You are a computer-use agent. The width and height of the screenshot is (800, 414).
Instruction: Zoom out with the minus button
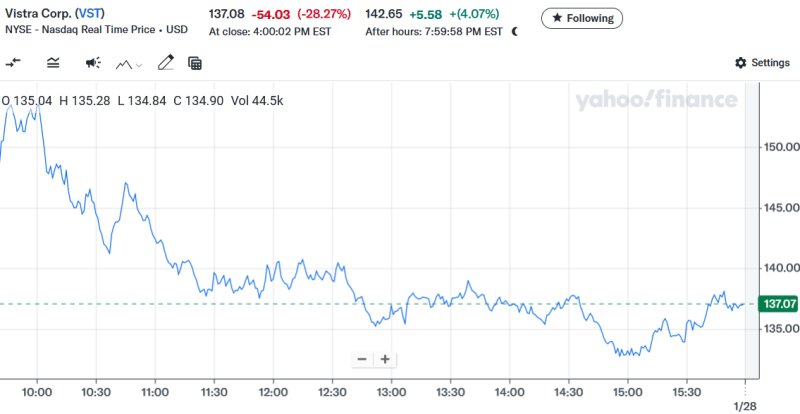click(x=361, y=359)
